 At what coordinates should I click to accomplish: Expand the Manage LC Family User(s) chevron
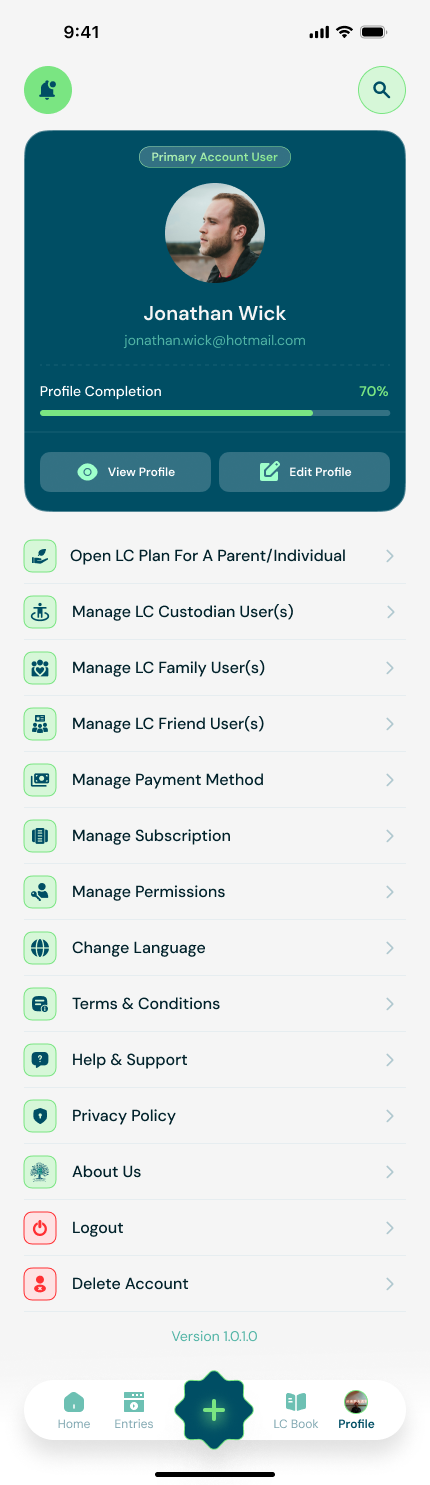(x=390, y=668)
